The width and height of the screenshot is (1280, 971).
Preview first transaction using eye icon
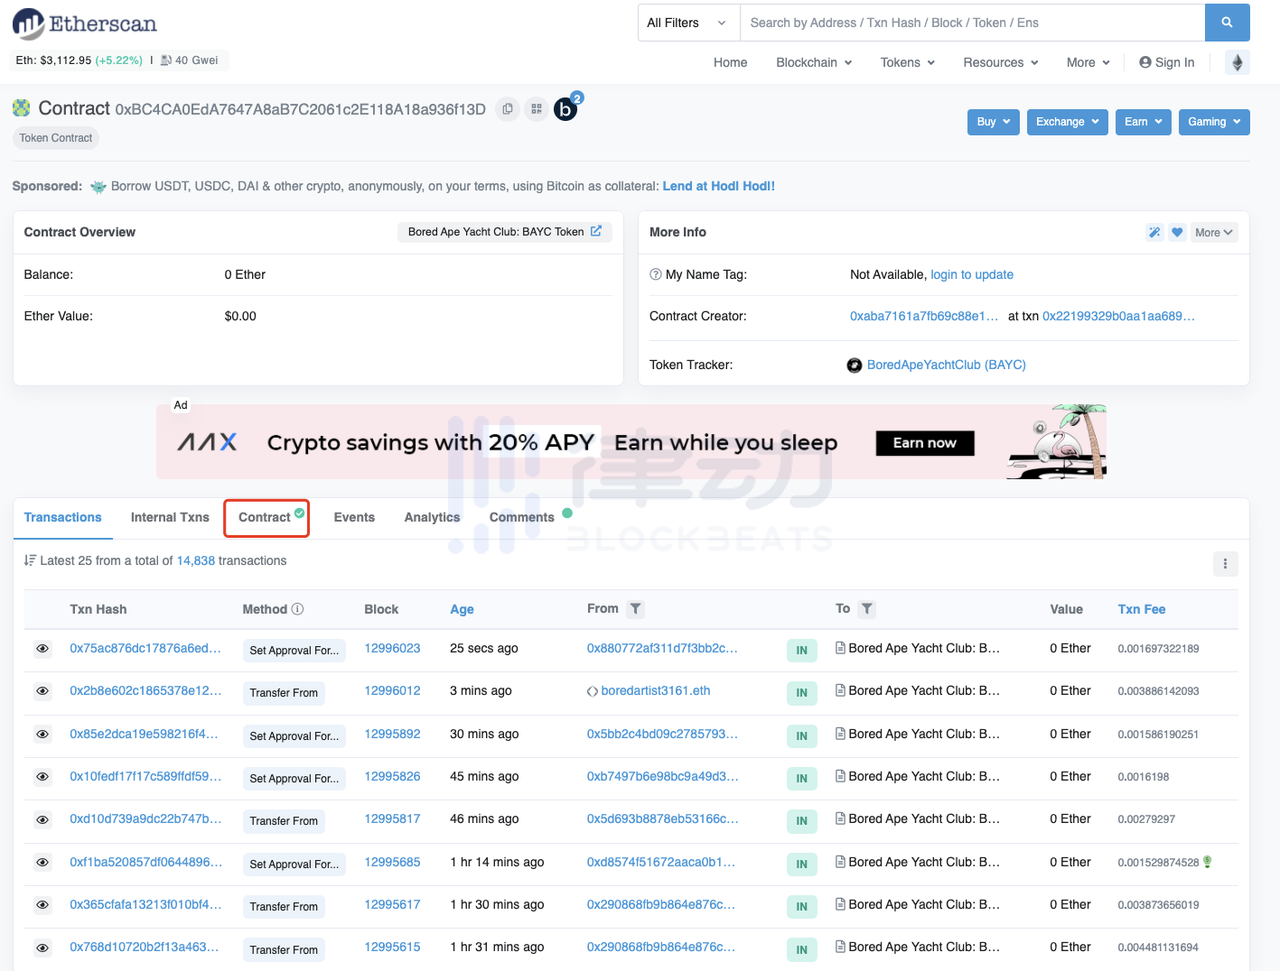[43, 649]
